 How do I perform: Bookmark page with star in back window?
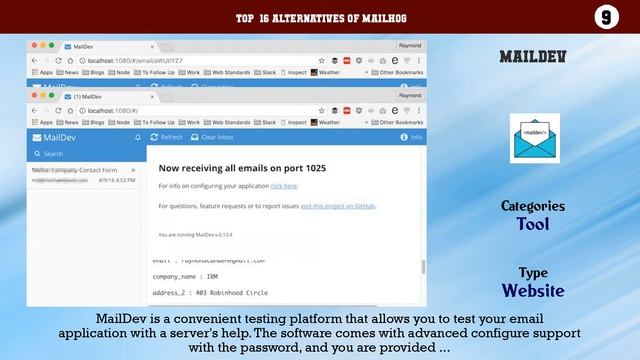[322, 60]
